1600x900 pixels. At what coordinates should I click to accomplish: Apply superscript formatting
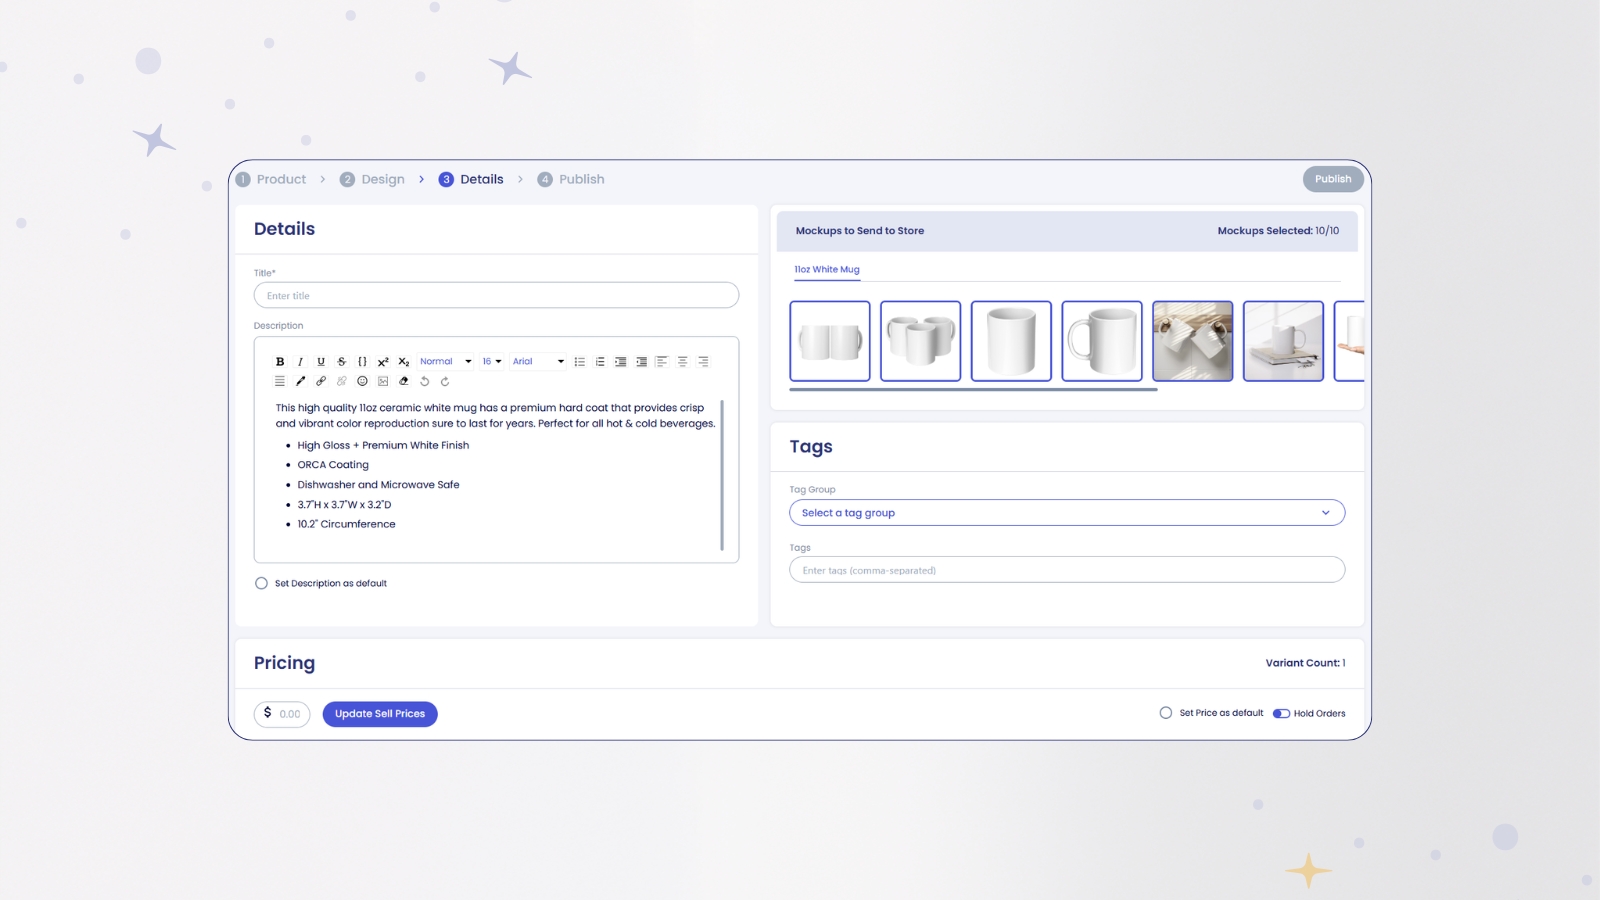(x=383, y=361)
